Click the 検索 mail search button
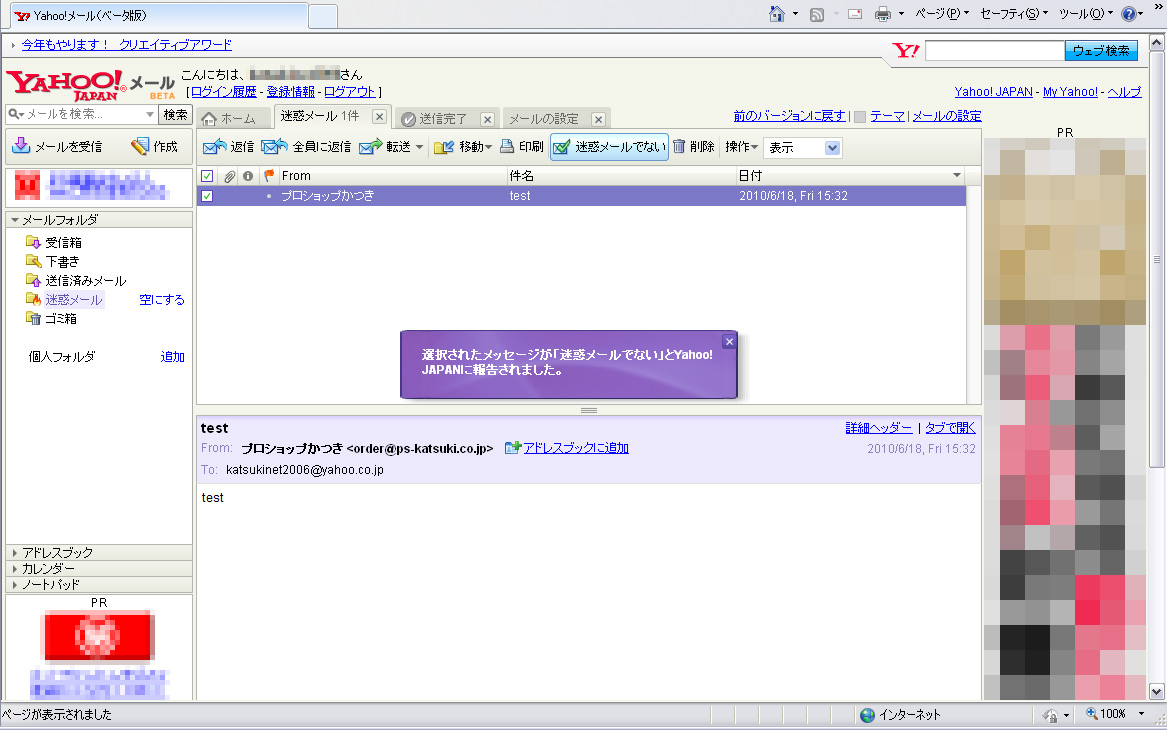1167x730 pixels. click(176, 115)
